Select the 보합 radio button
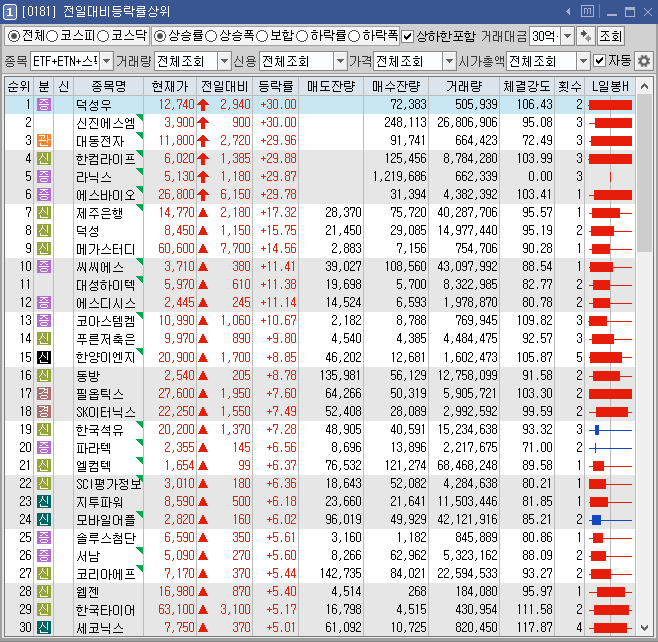This screenshot has width=658, height=642. [x=262, y=36]
